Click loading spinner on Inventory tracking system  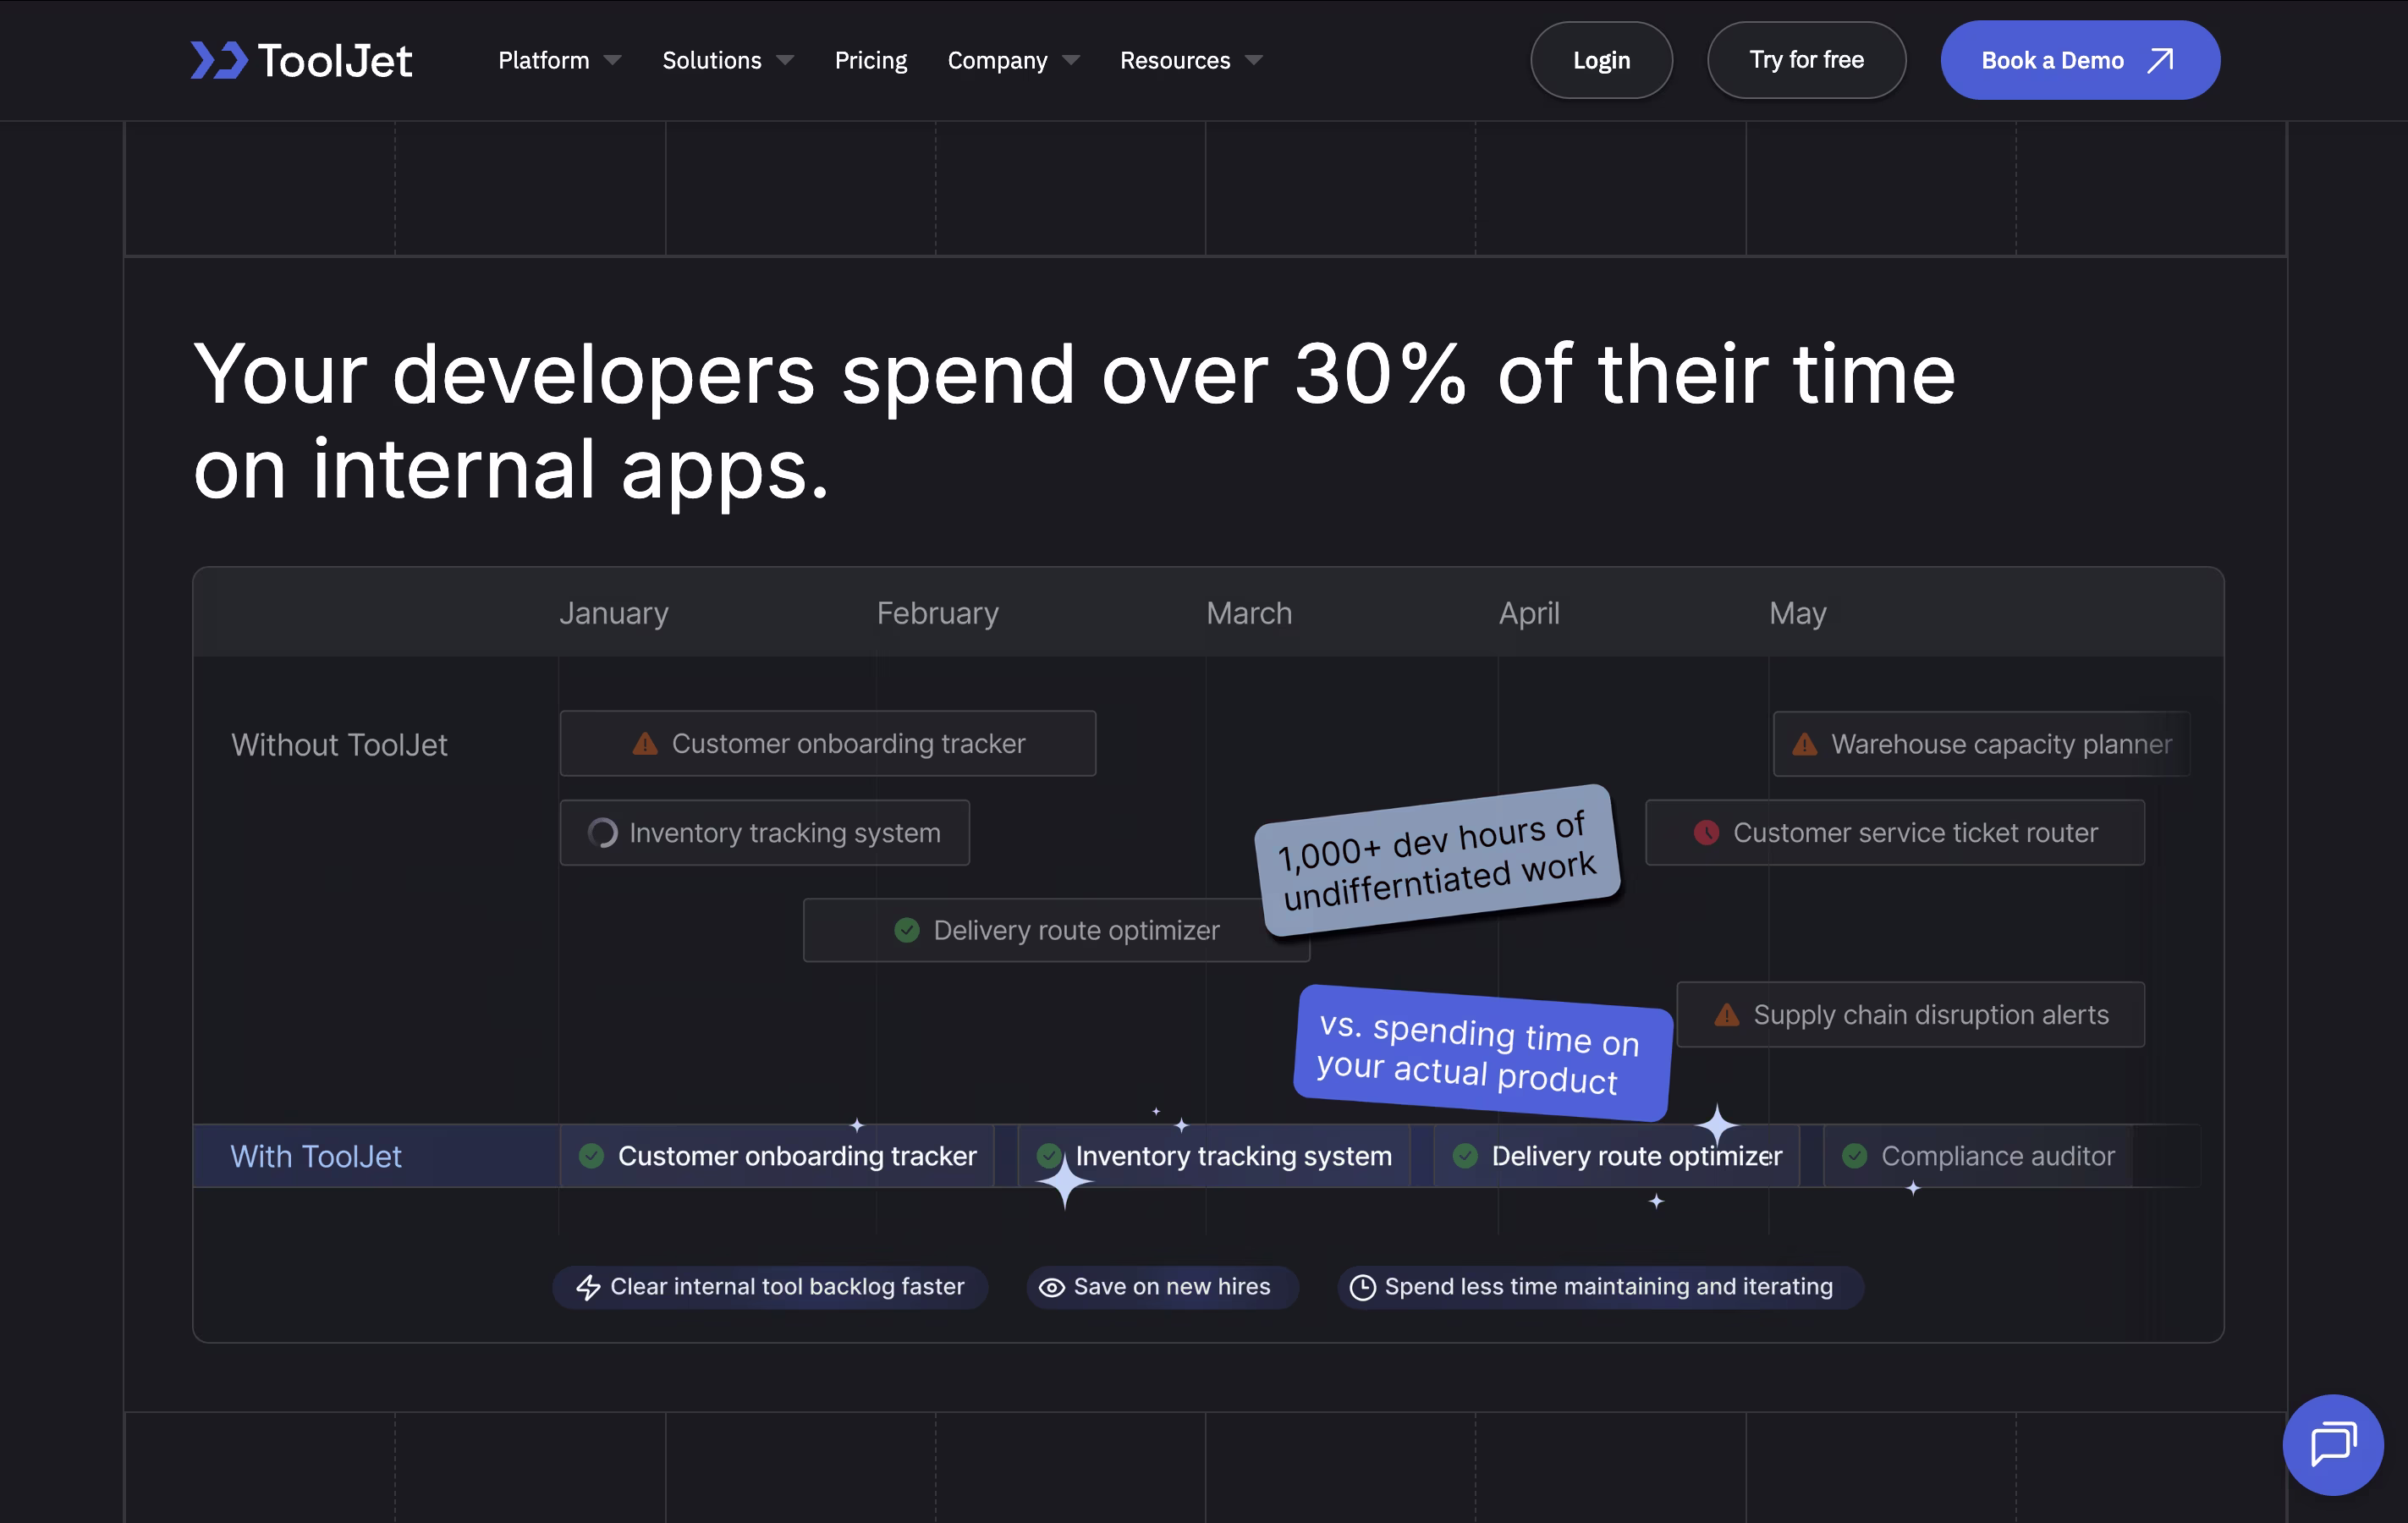click(x=602, y=832)
